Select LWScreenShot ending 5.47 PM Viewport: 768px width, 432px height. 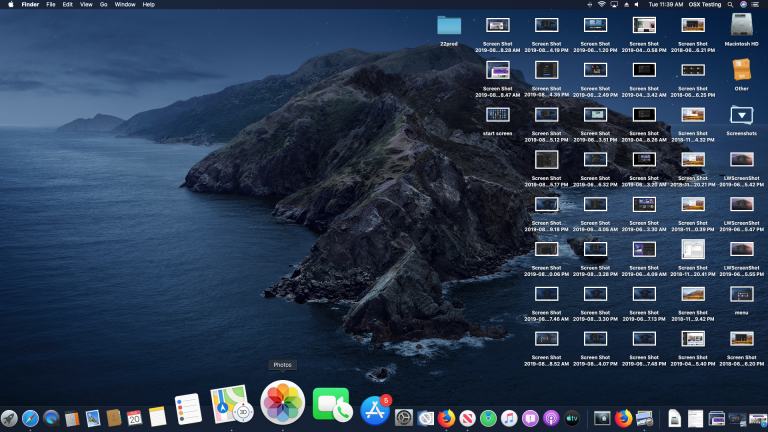(x=742, y=204)
